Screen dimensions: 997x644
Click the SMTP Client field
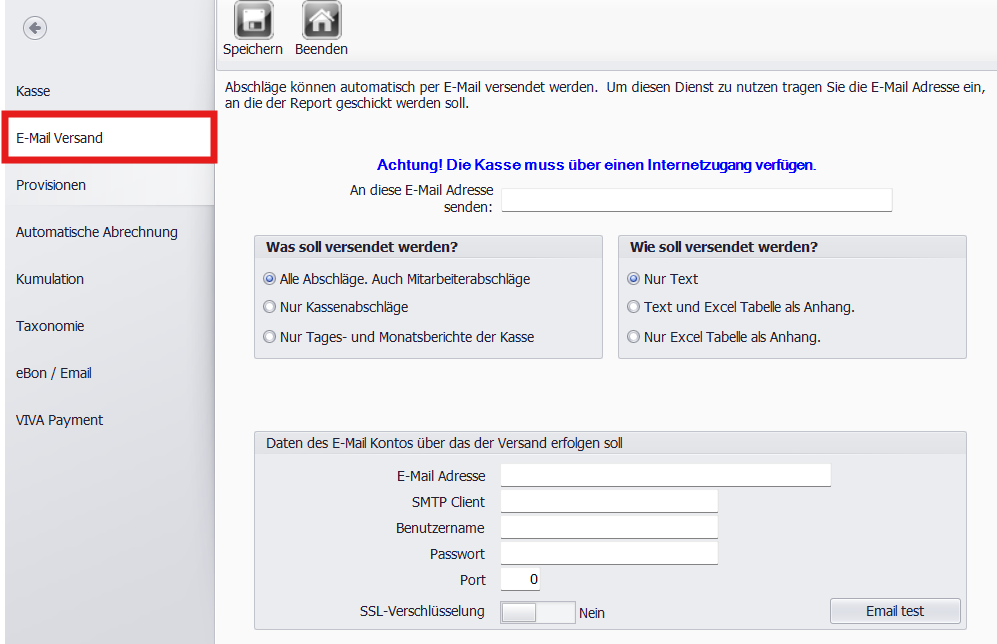609,502
